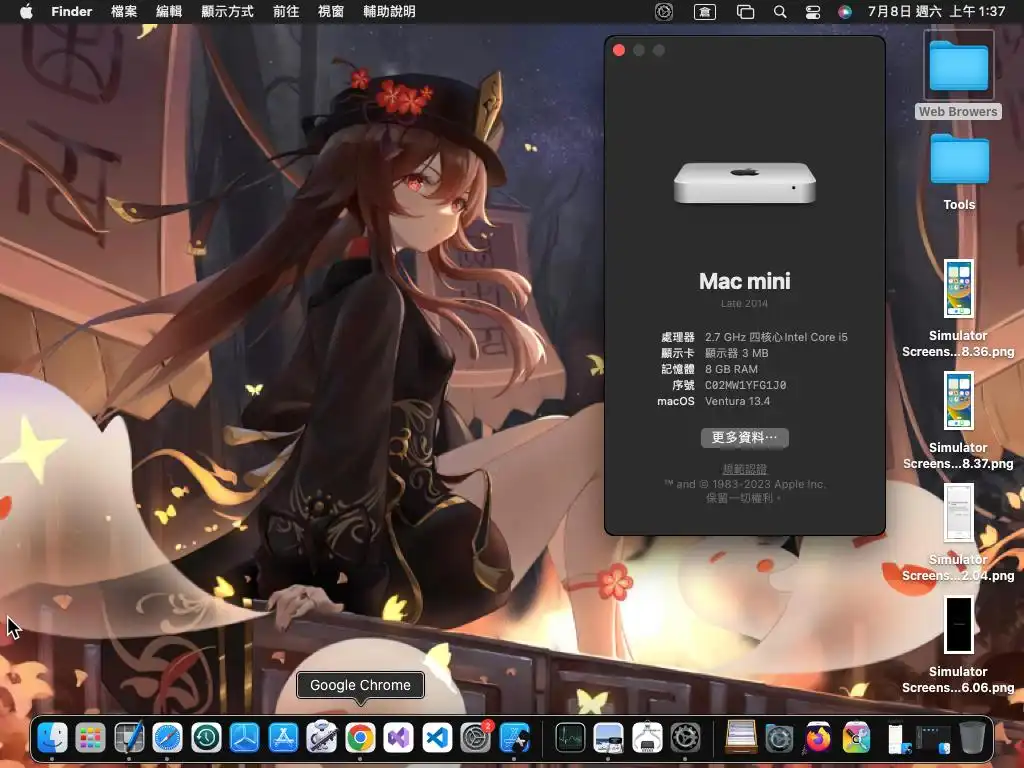Open Preview app in the dock
Viewport: 1024px width, 768px height.
(609, 738)
